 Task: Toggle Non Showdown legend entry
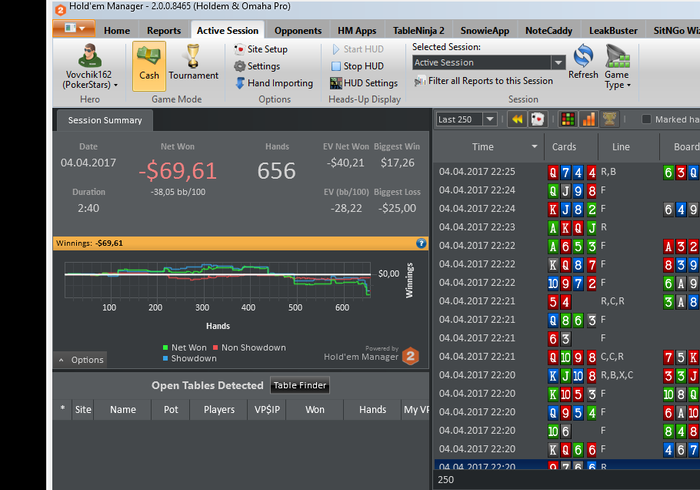pyautogui.click(x=250, y=348)
